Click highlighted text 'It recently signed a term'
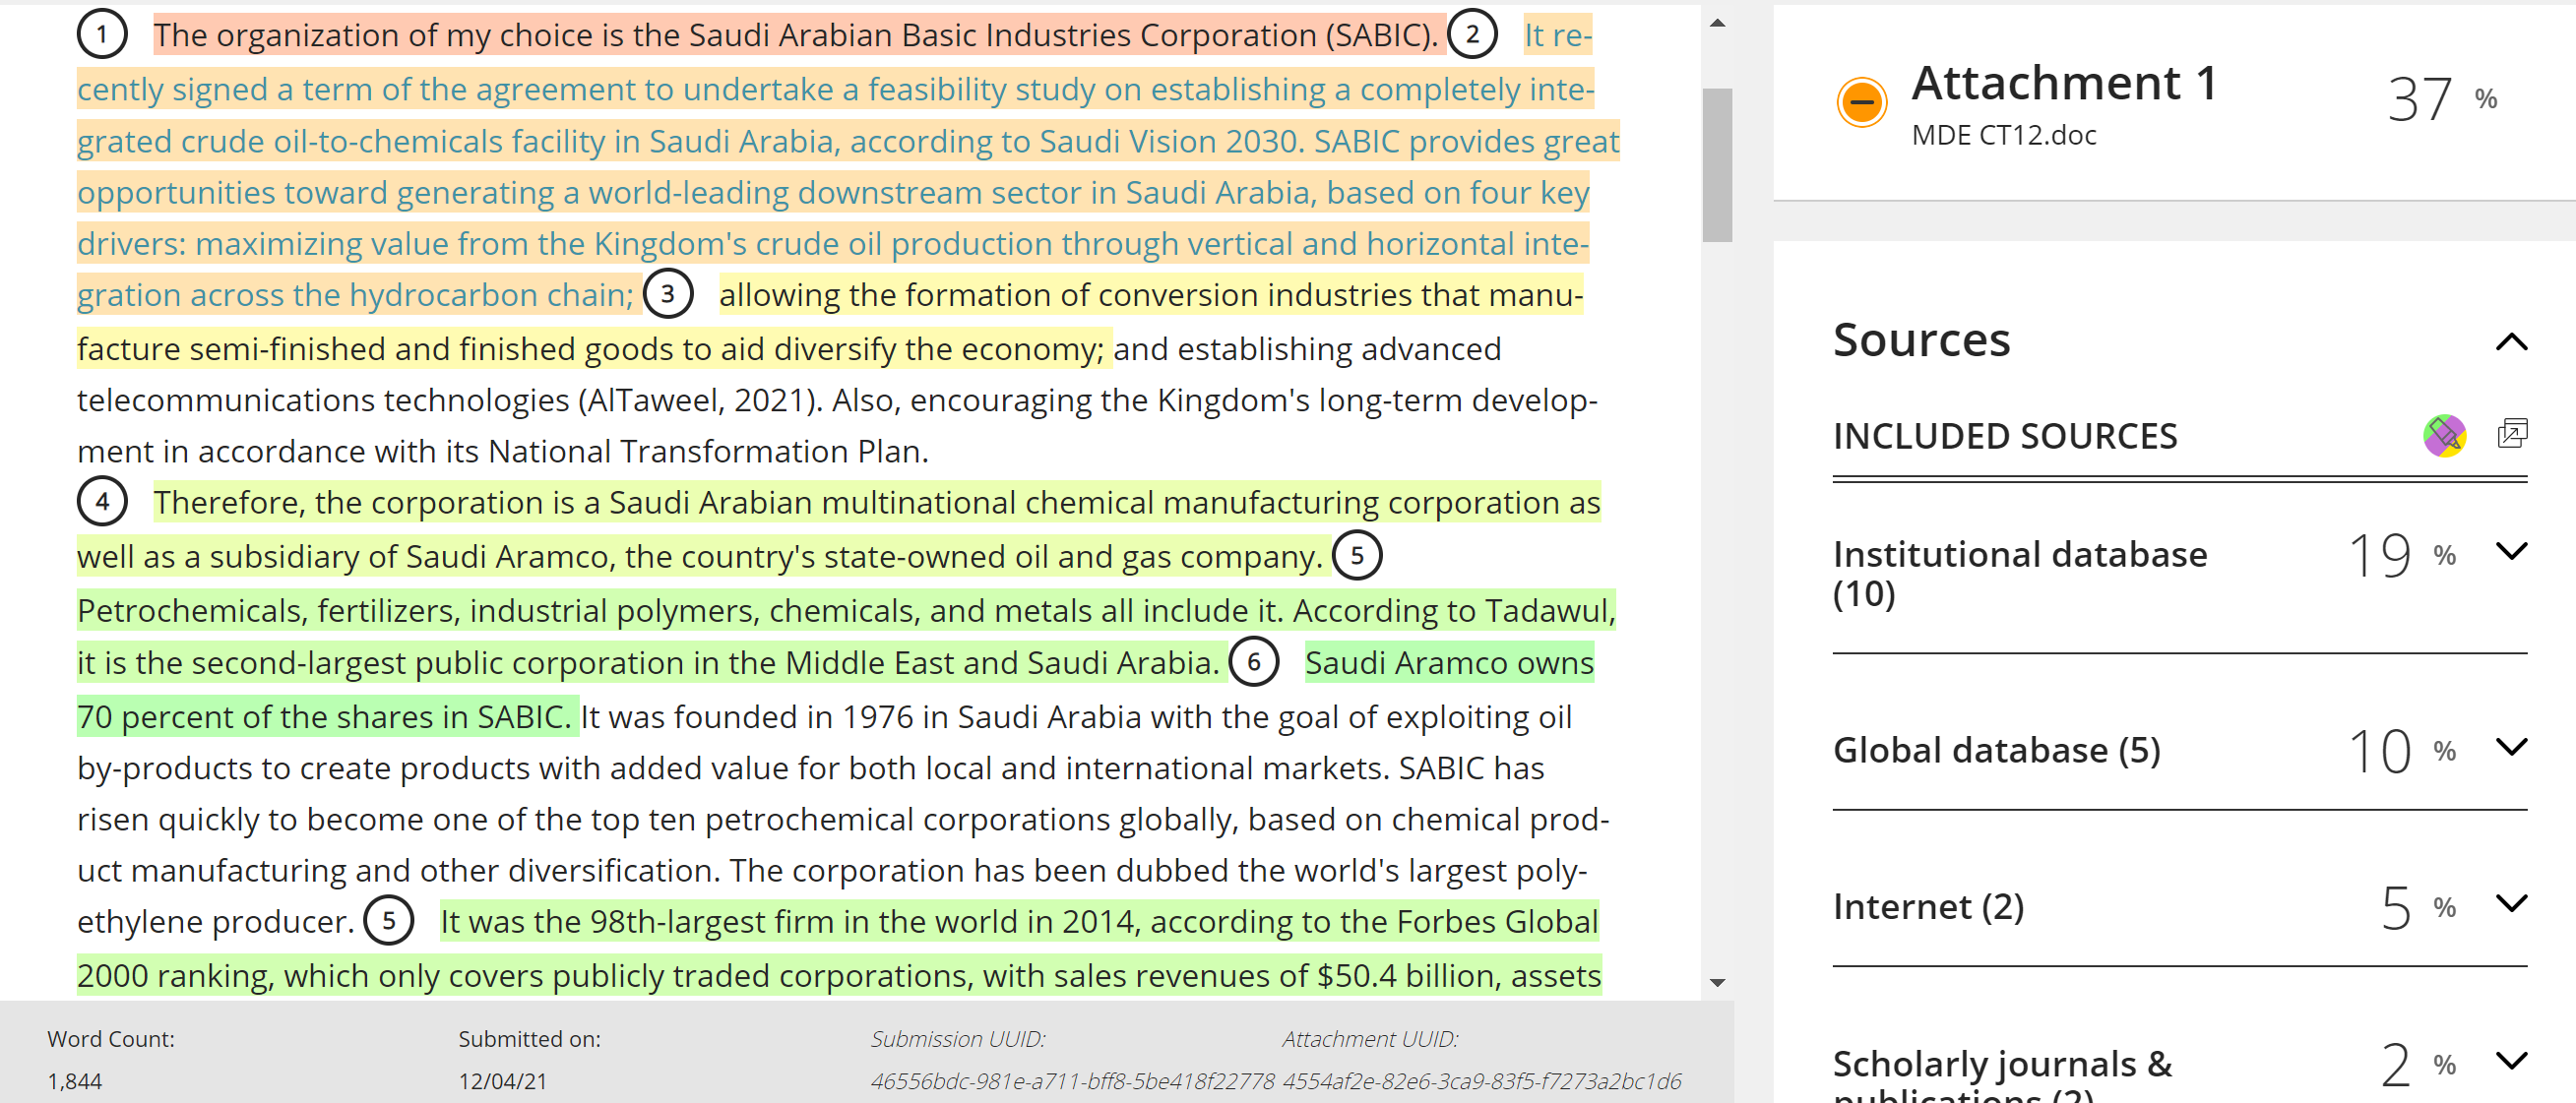Image resolution: width=2576 pixels, height=1103 pixels. click(x=848, y=165)
